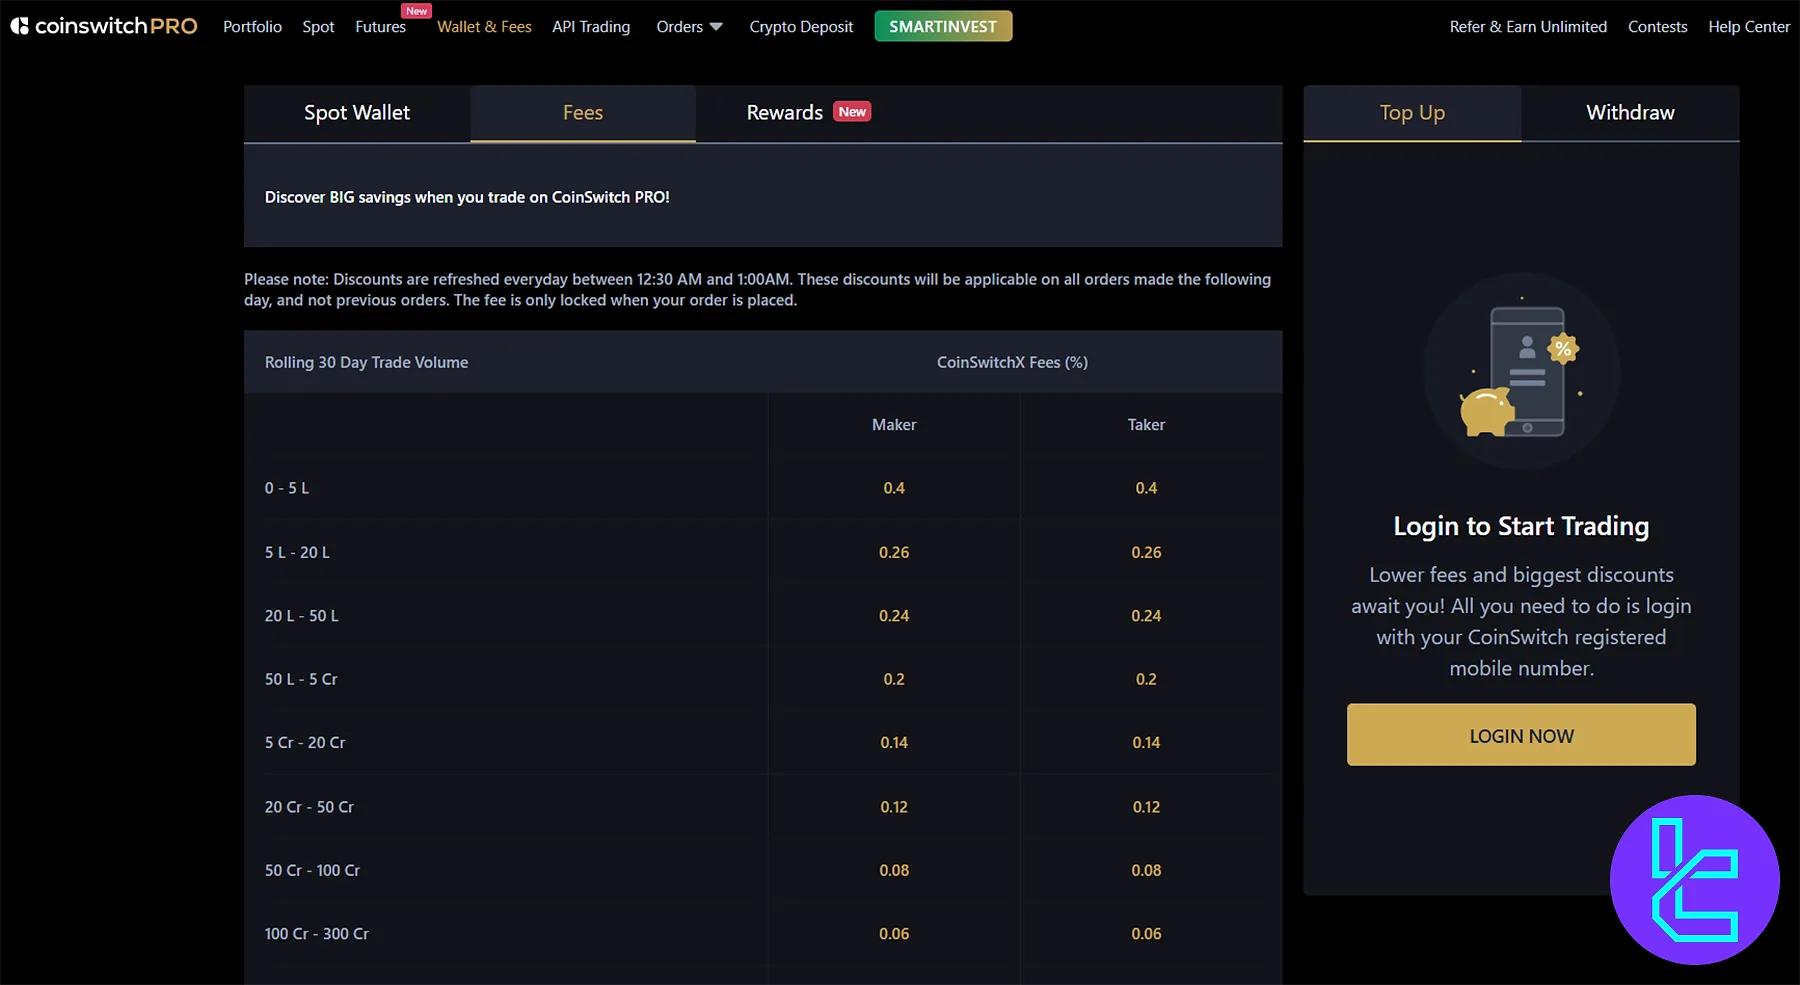
Task: Click the Maker column header
Action: [x=894, y=425]
